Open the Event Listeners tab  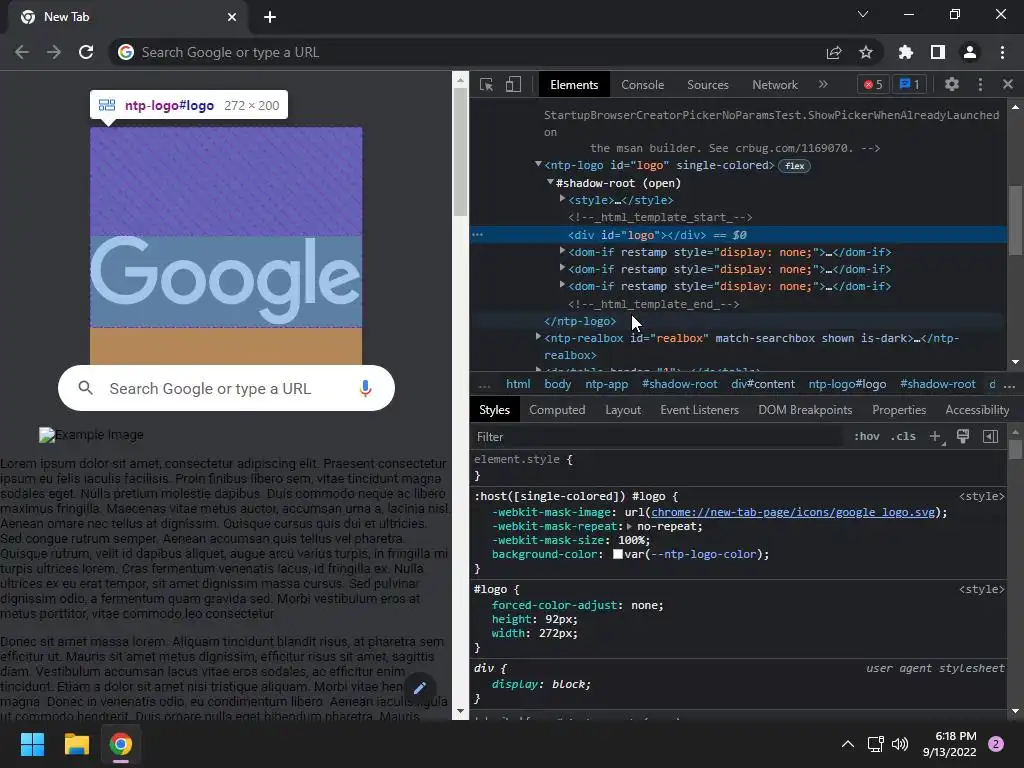699,410
